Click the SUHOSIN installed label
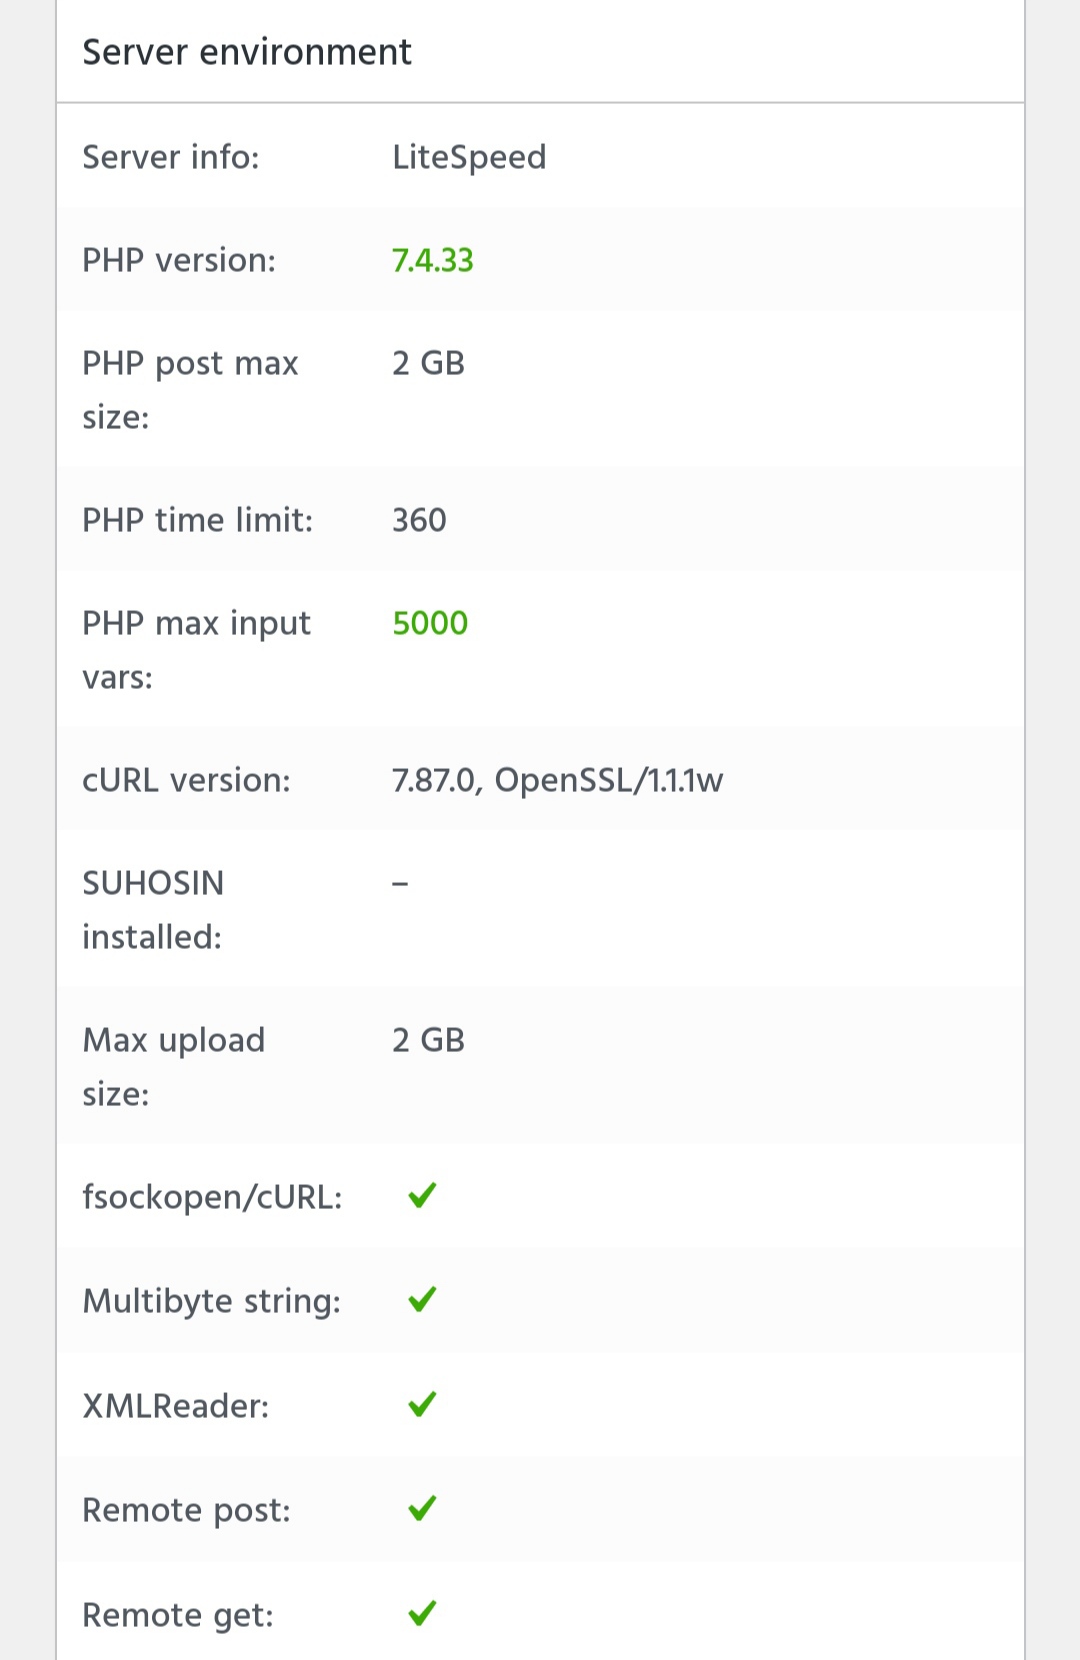Viewport: 1080px width, 1660px height. click(x=153, y=910)
